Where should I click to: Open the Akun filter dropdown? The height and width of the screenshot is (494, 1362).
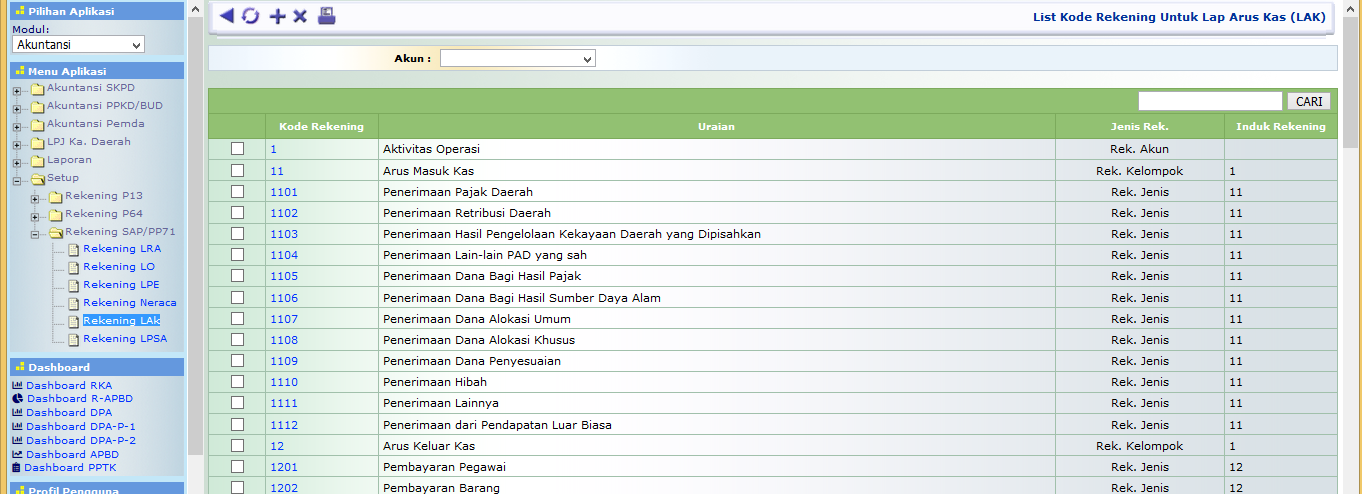pyautogui.click(x=517, y=59)
